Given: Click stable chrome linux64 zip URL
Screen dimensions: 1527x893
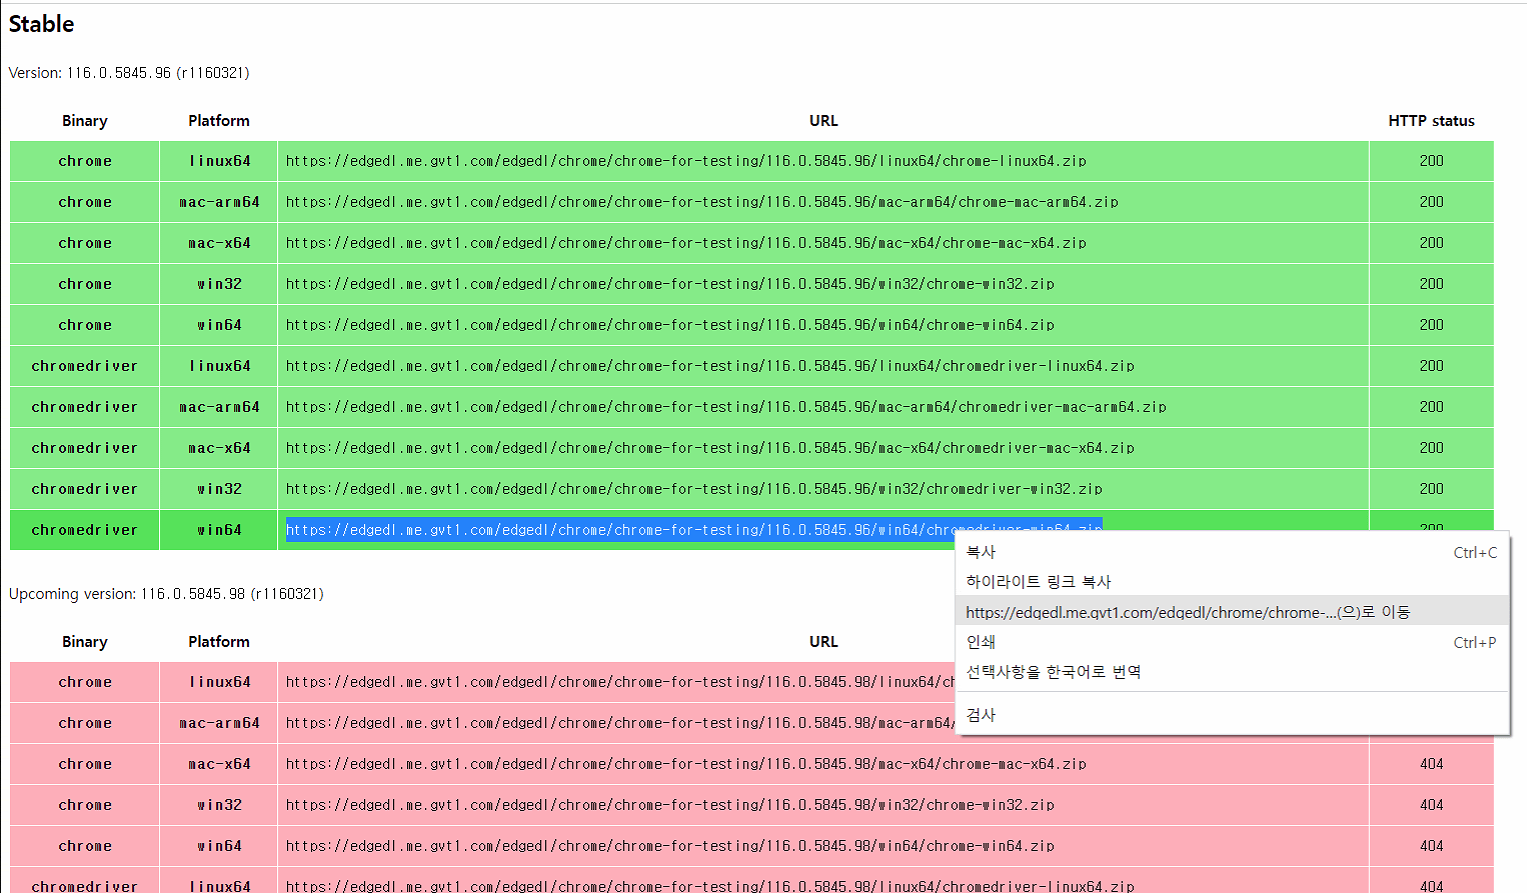Looking at the screenshot, I should (x=685, y=161).
